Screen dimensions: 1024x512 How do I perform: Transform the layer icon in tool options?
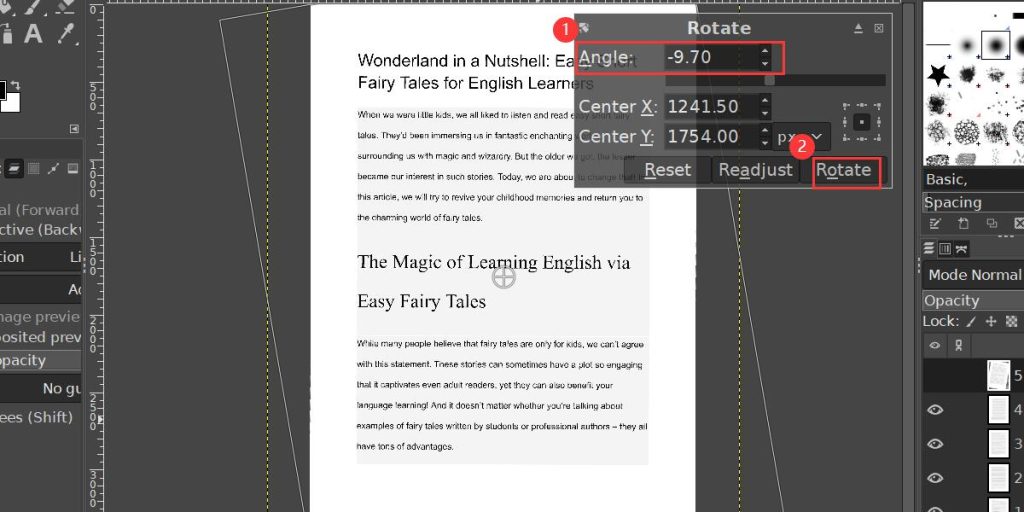(x=14, y=169)
